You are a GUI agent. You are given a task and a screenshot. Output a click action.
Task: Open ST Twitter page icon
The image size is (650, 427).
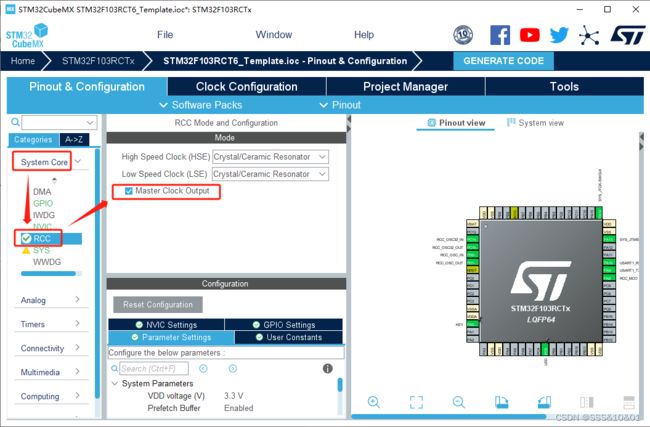[559, 35]
